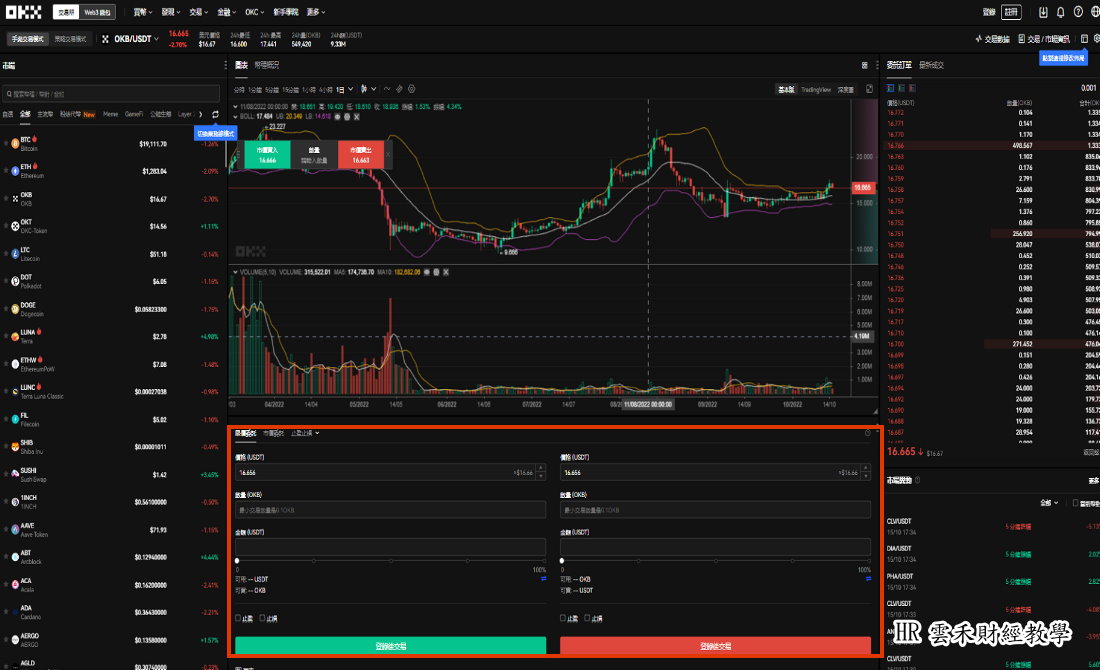Viewport: 1100px width, 670px height.
Task: Open the help question mark icon
Action: coord(1078,12)
